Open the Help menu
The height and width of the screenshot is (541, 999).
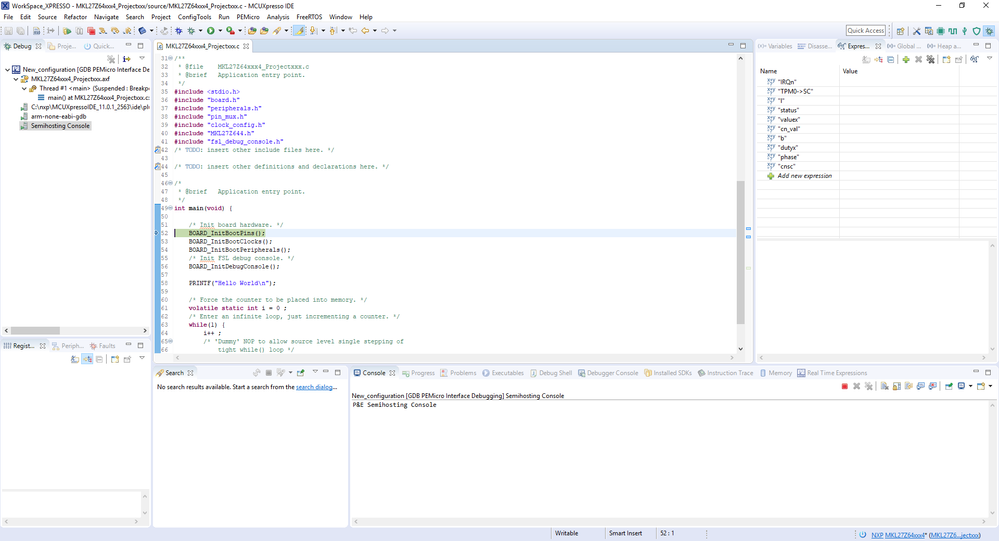pos(366,17)
